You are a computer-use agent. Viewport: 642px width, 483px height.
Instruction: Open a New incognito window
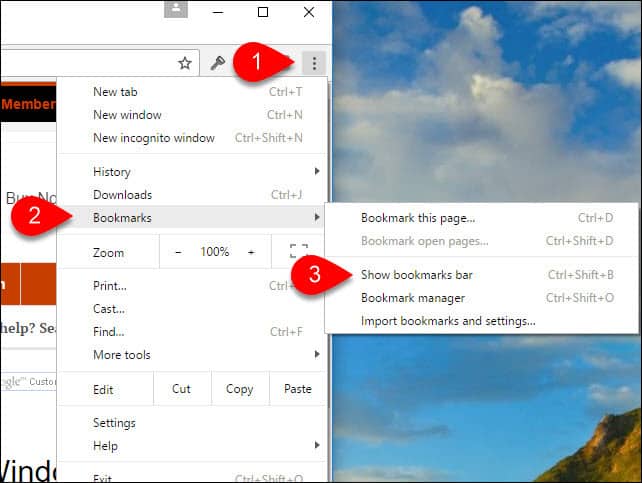coord(192,138)
